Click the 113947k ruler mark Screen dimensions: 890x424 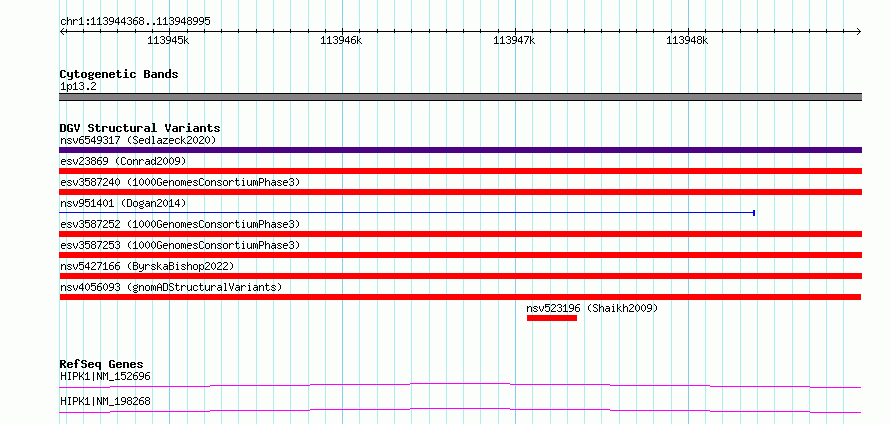(514, 40)
